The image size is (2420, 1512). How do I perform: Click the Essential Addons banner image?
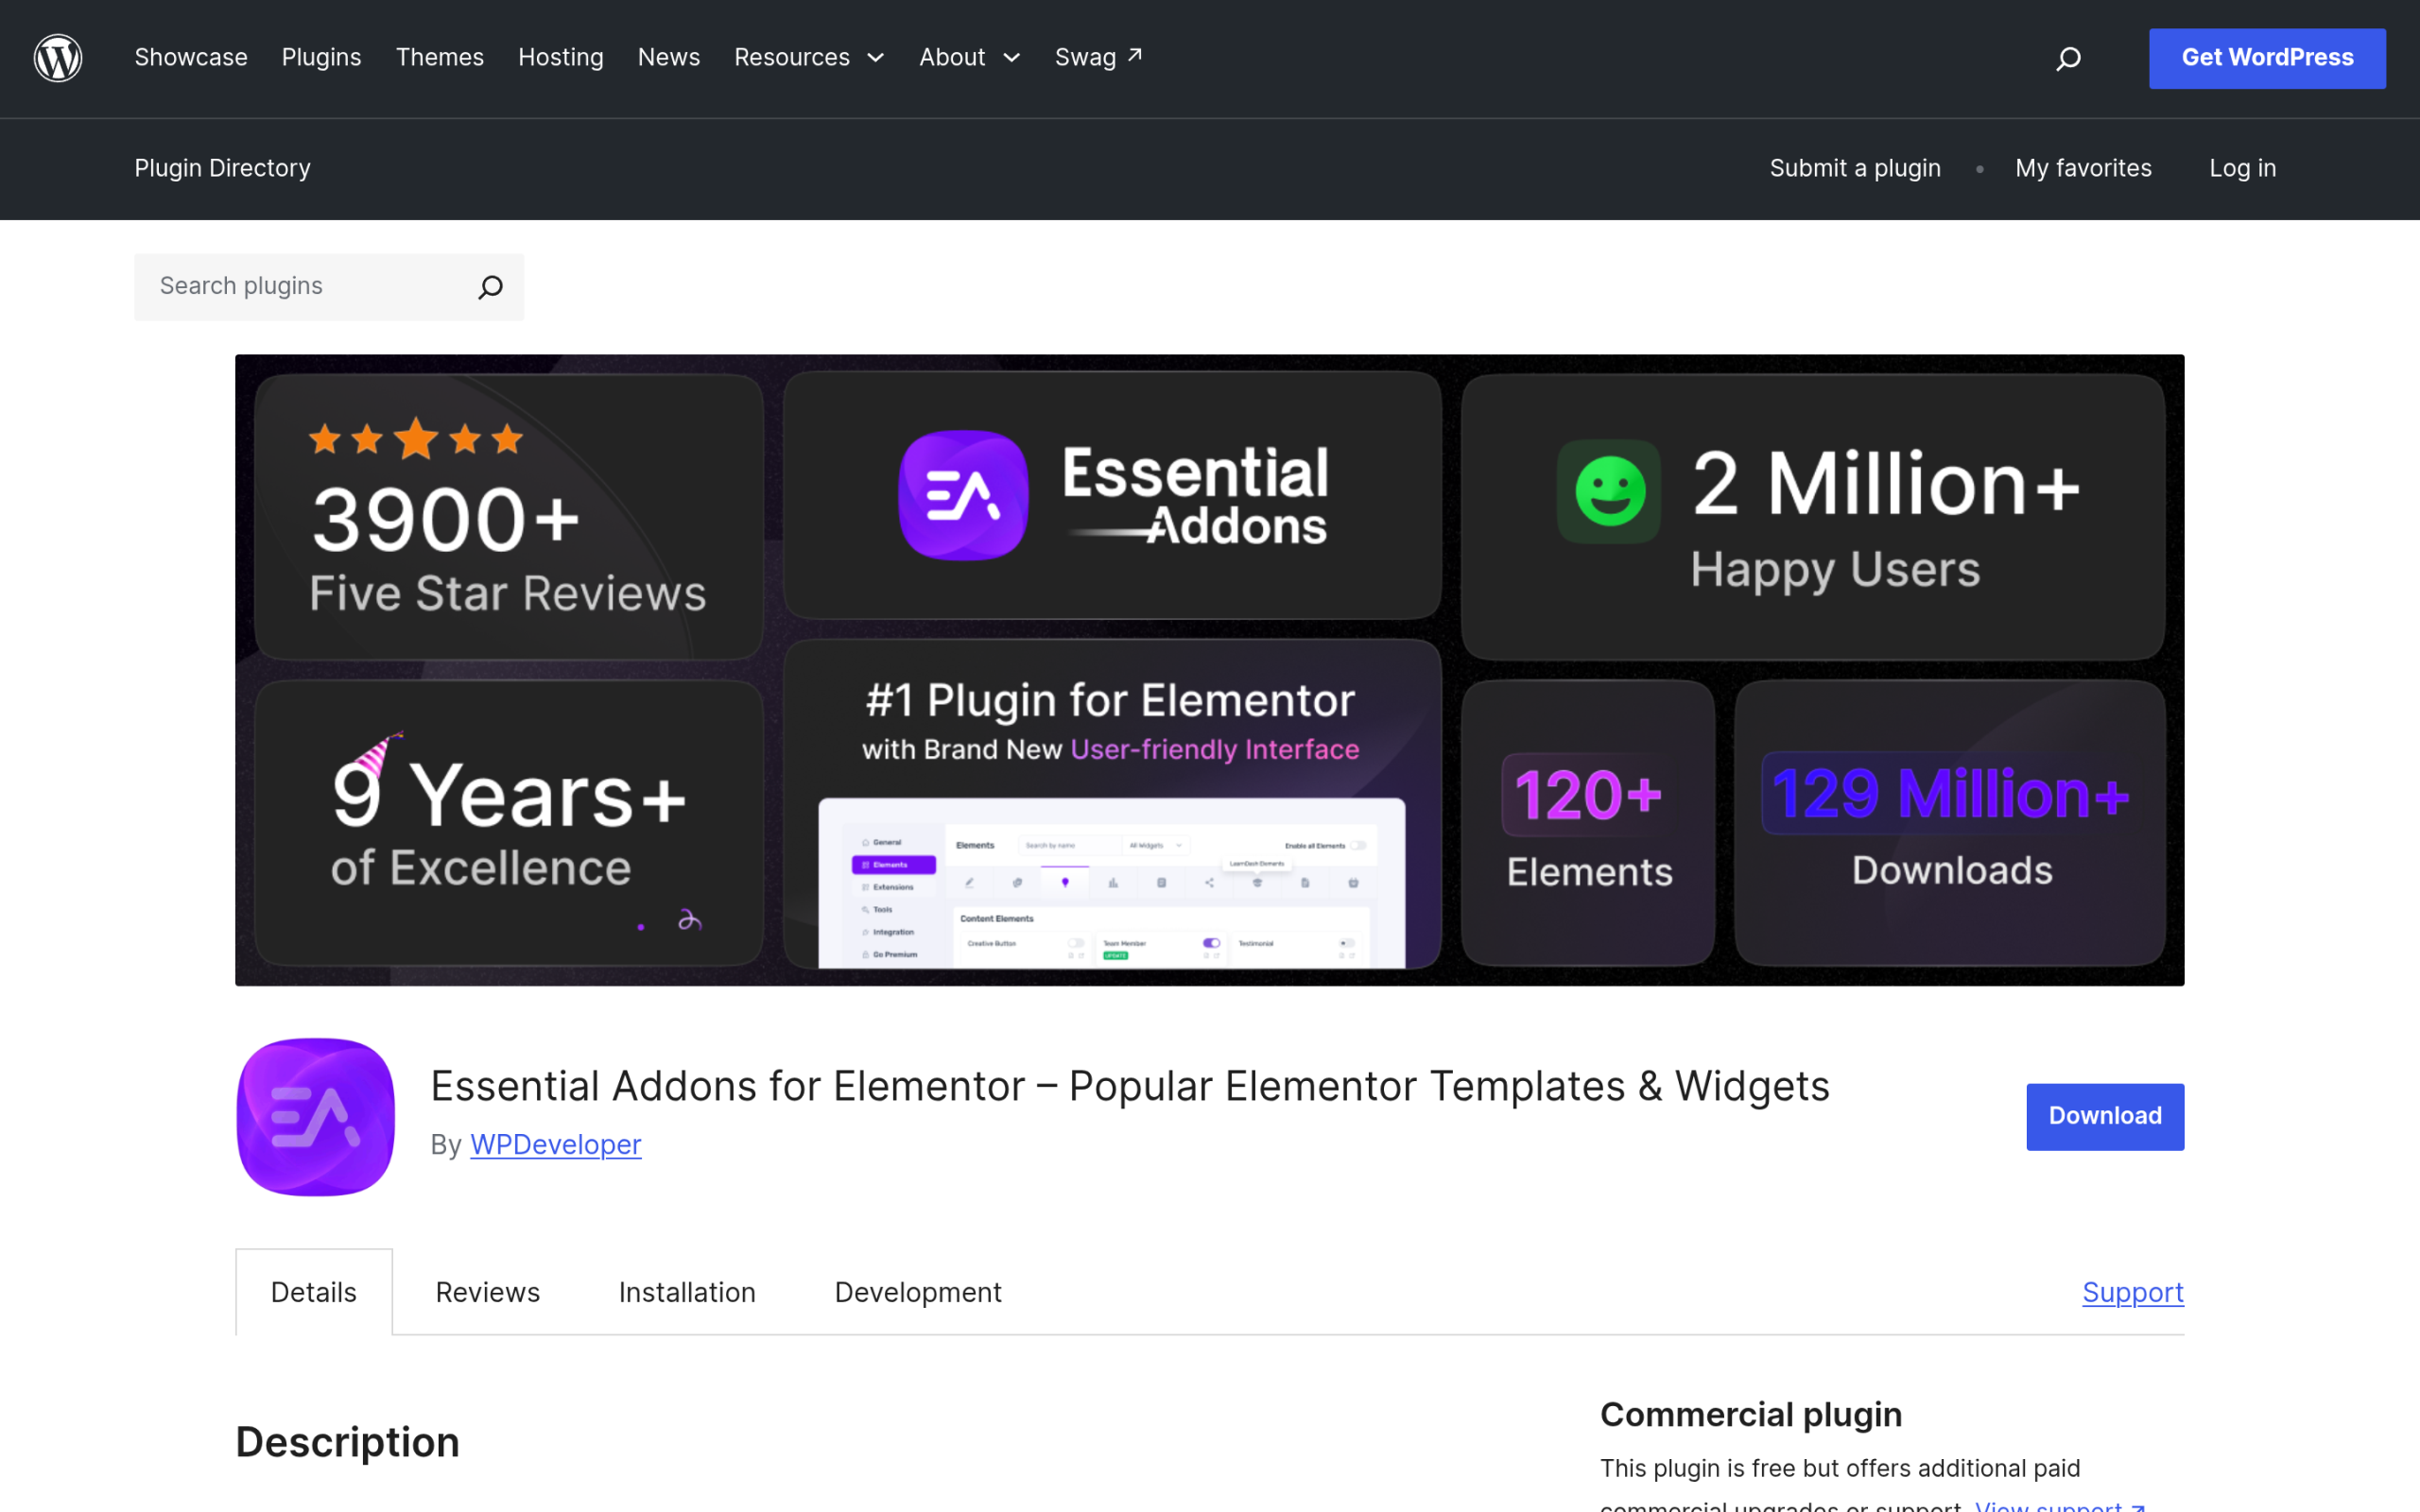tap(1210, 670)
